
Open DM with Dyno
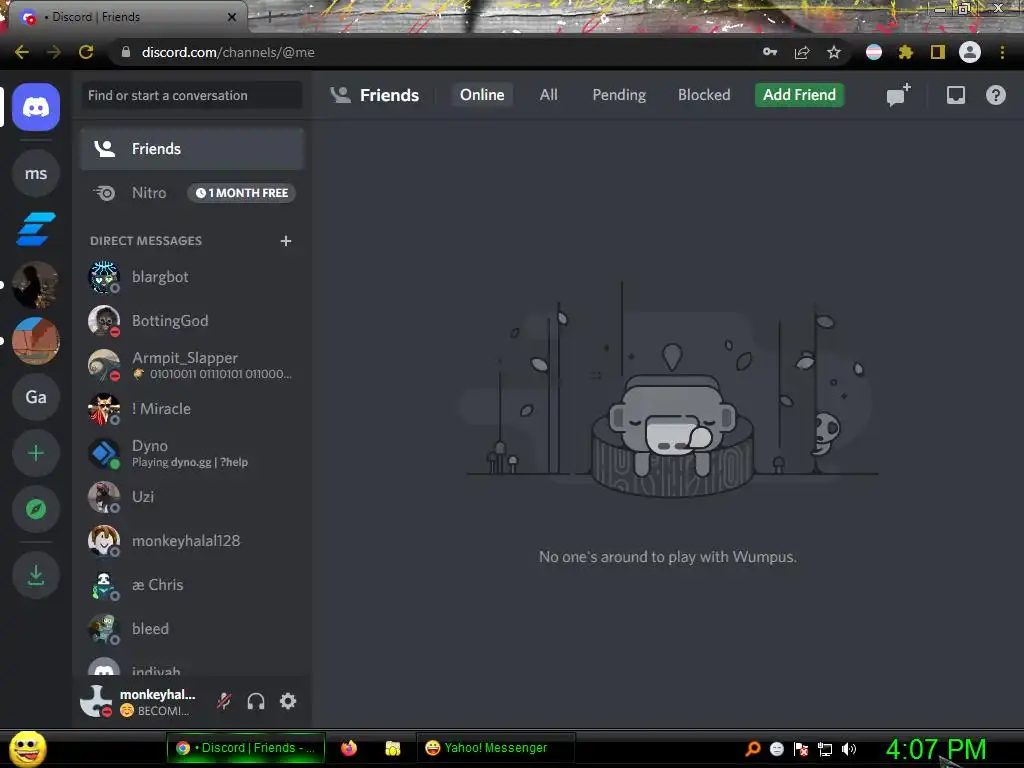[192, 453]
